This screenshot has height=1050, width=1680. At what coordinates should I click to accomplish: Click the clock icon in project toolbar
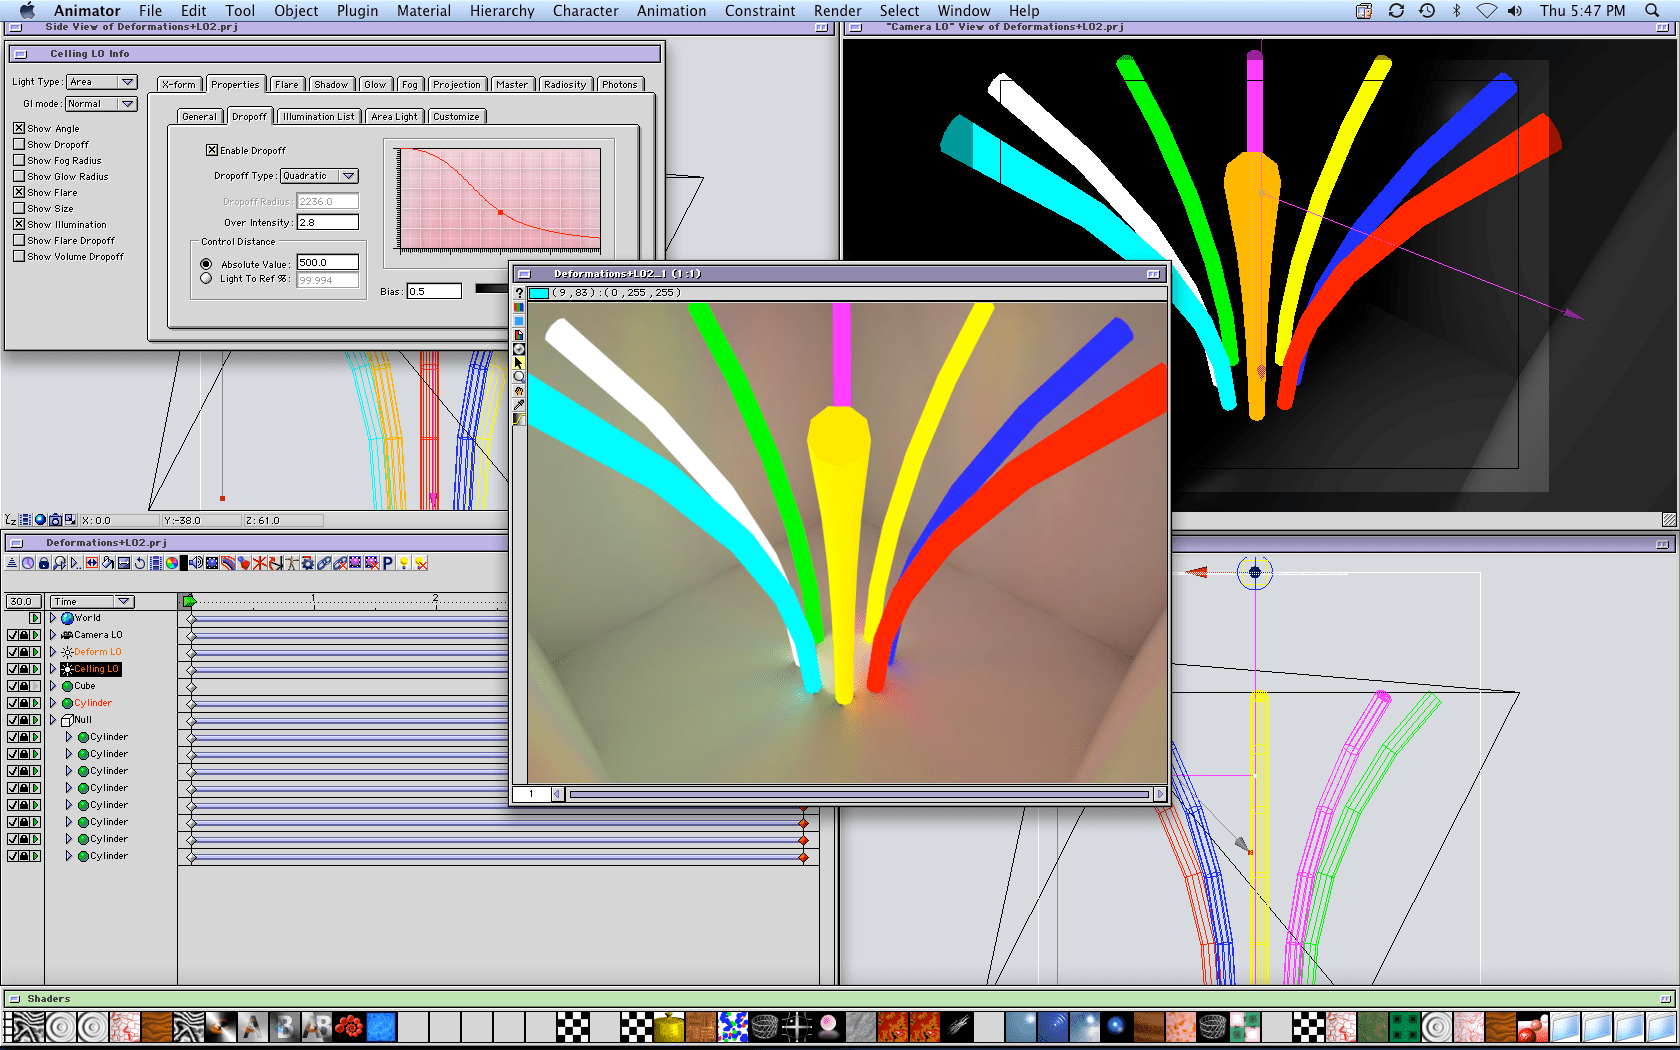[x=28, y=563]
